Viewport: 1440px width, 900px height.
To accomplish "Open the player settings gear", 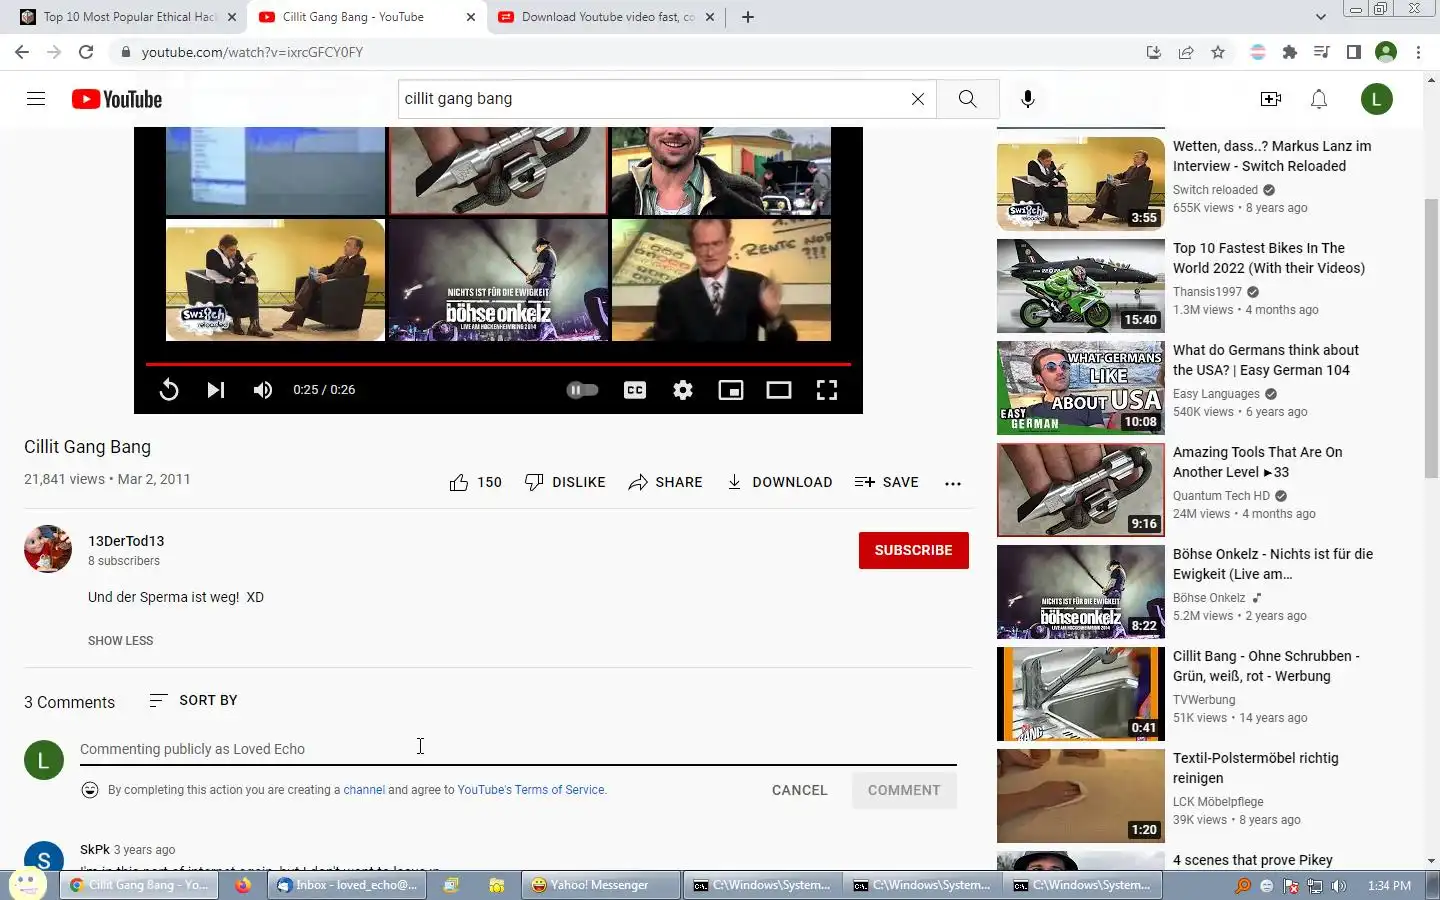I will tap(683, 390).
